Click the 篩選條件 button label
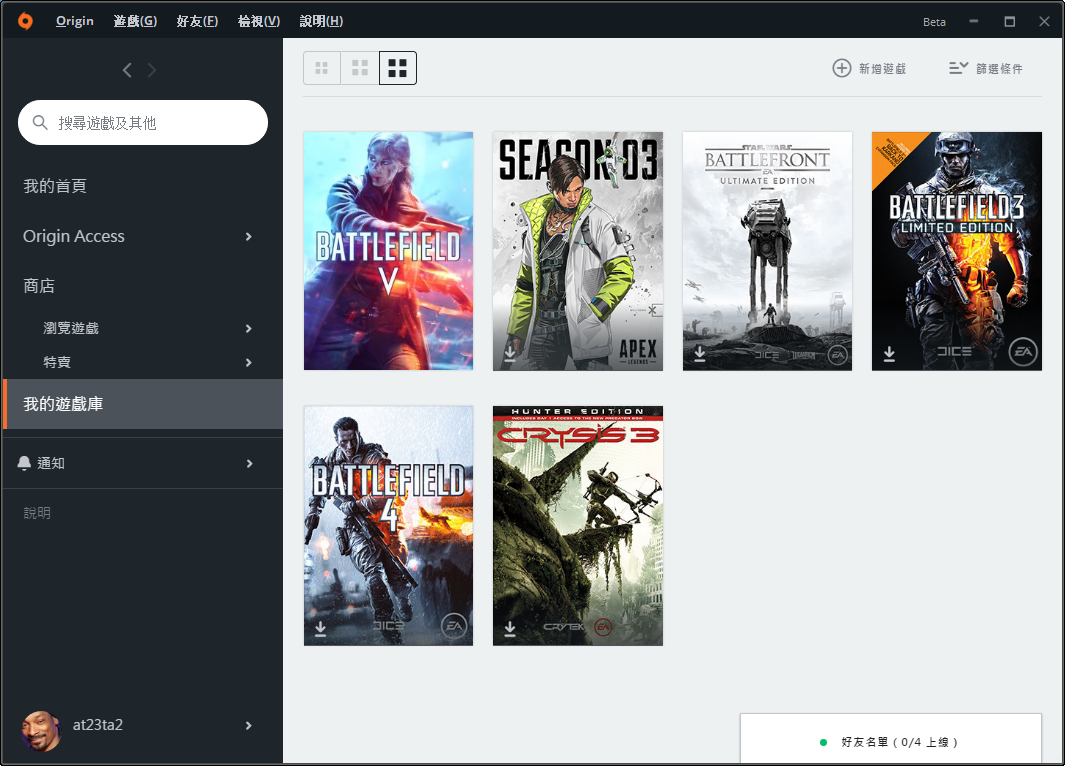The height and width of the screenshot is (766, 1065). (x=999, y=69)
